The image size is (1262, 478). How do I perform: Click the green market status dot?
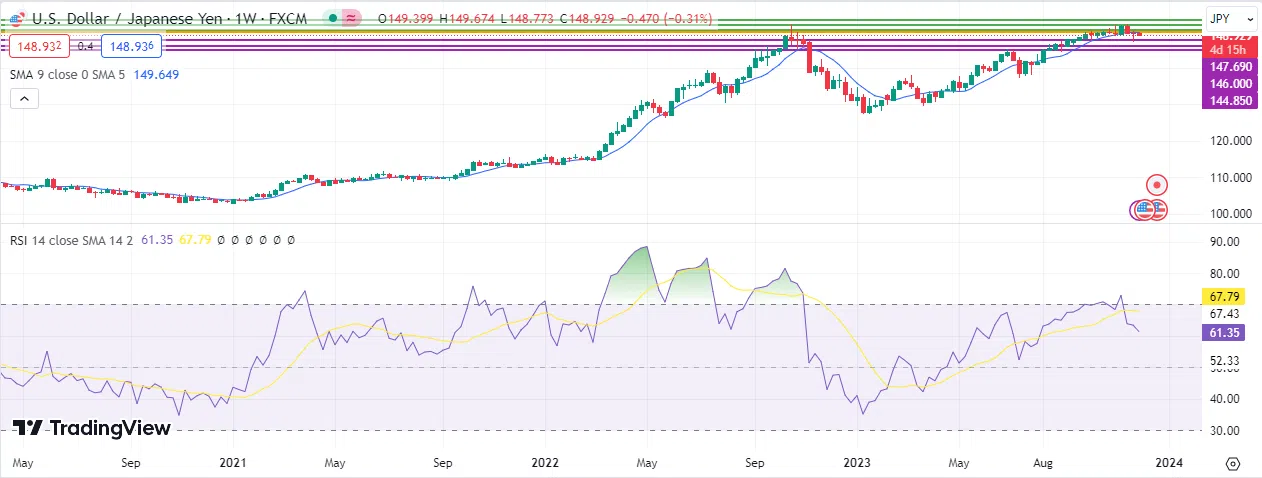[332, 18]
